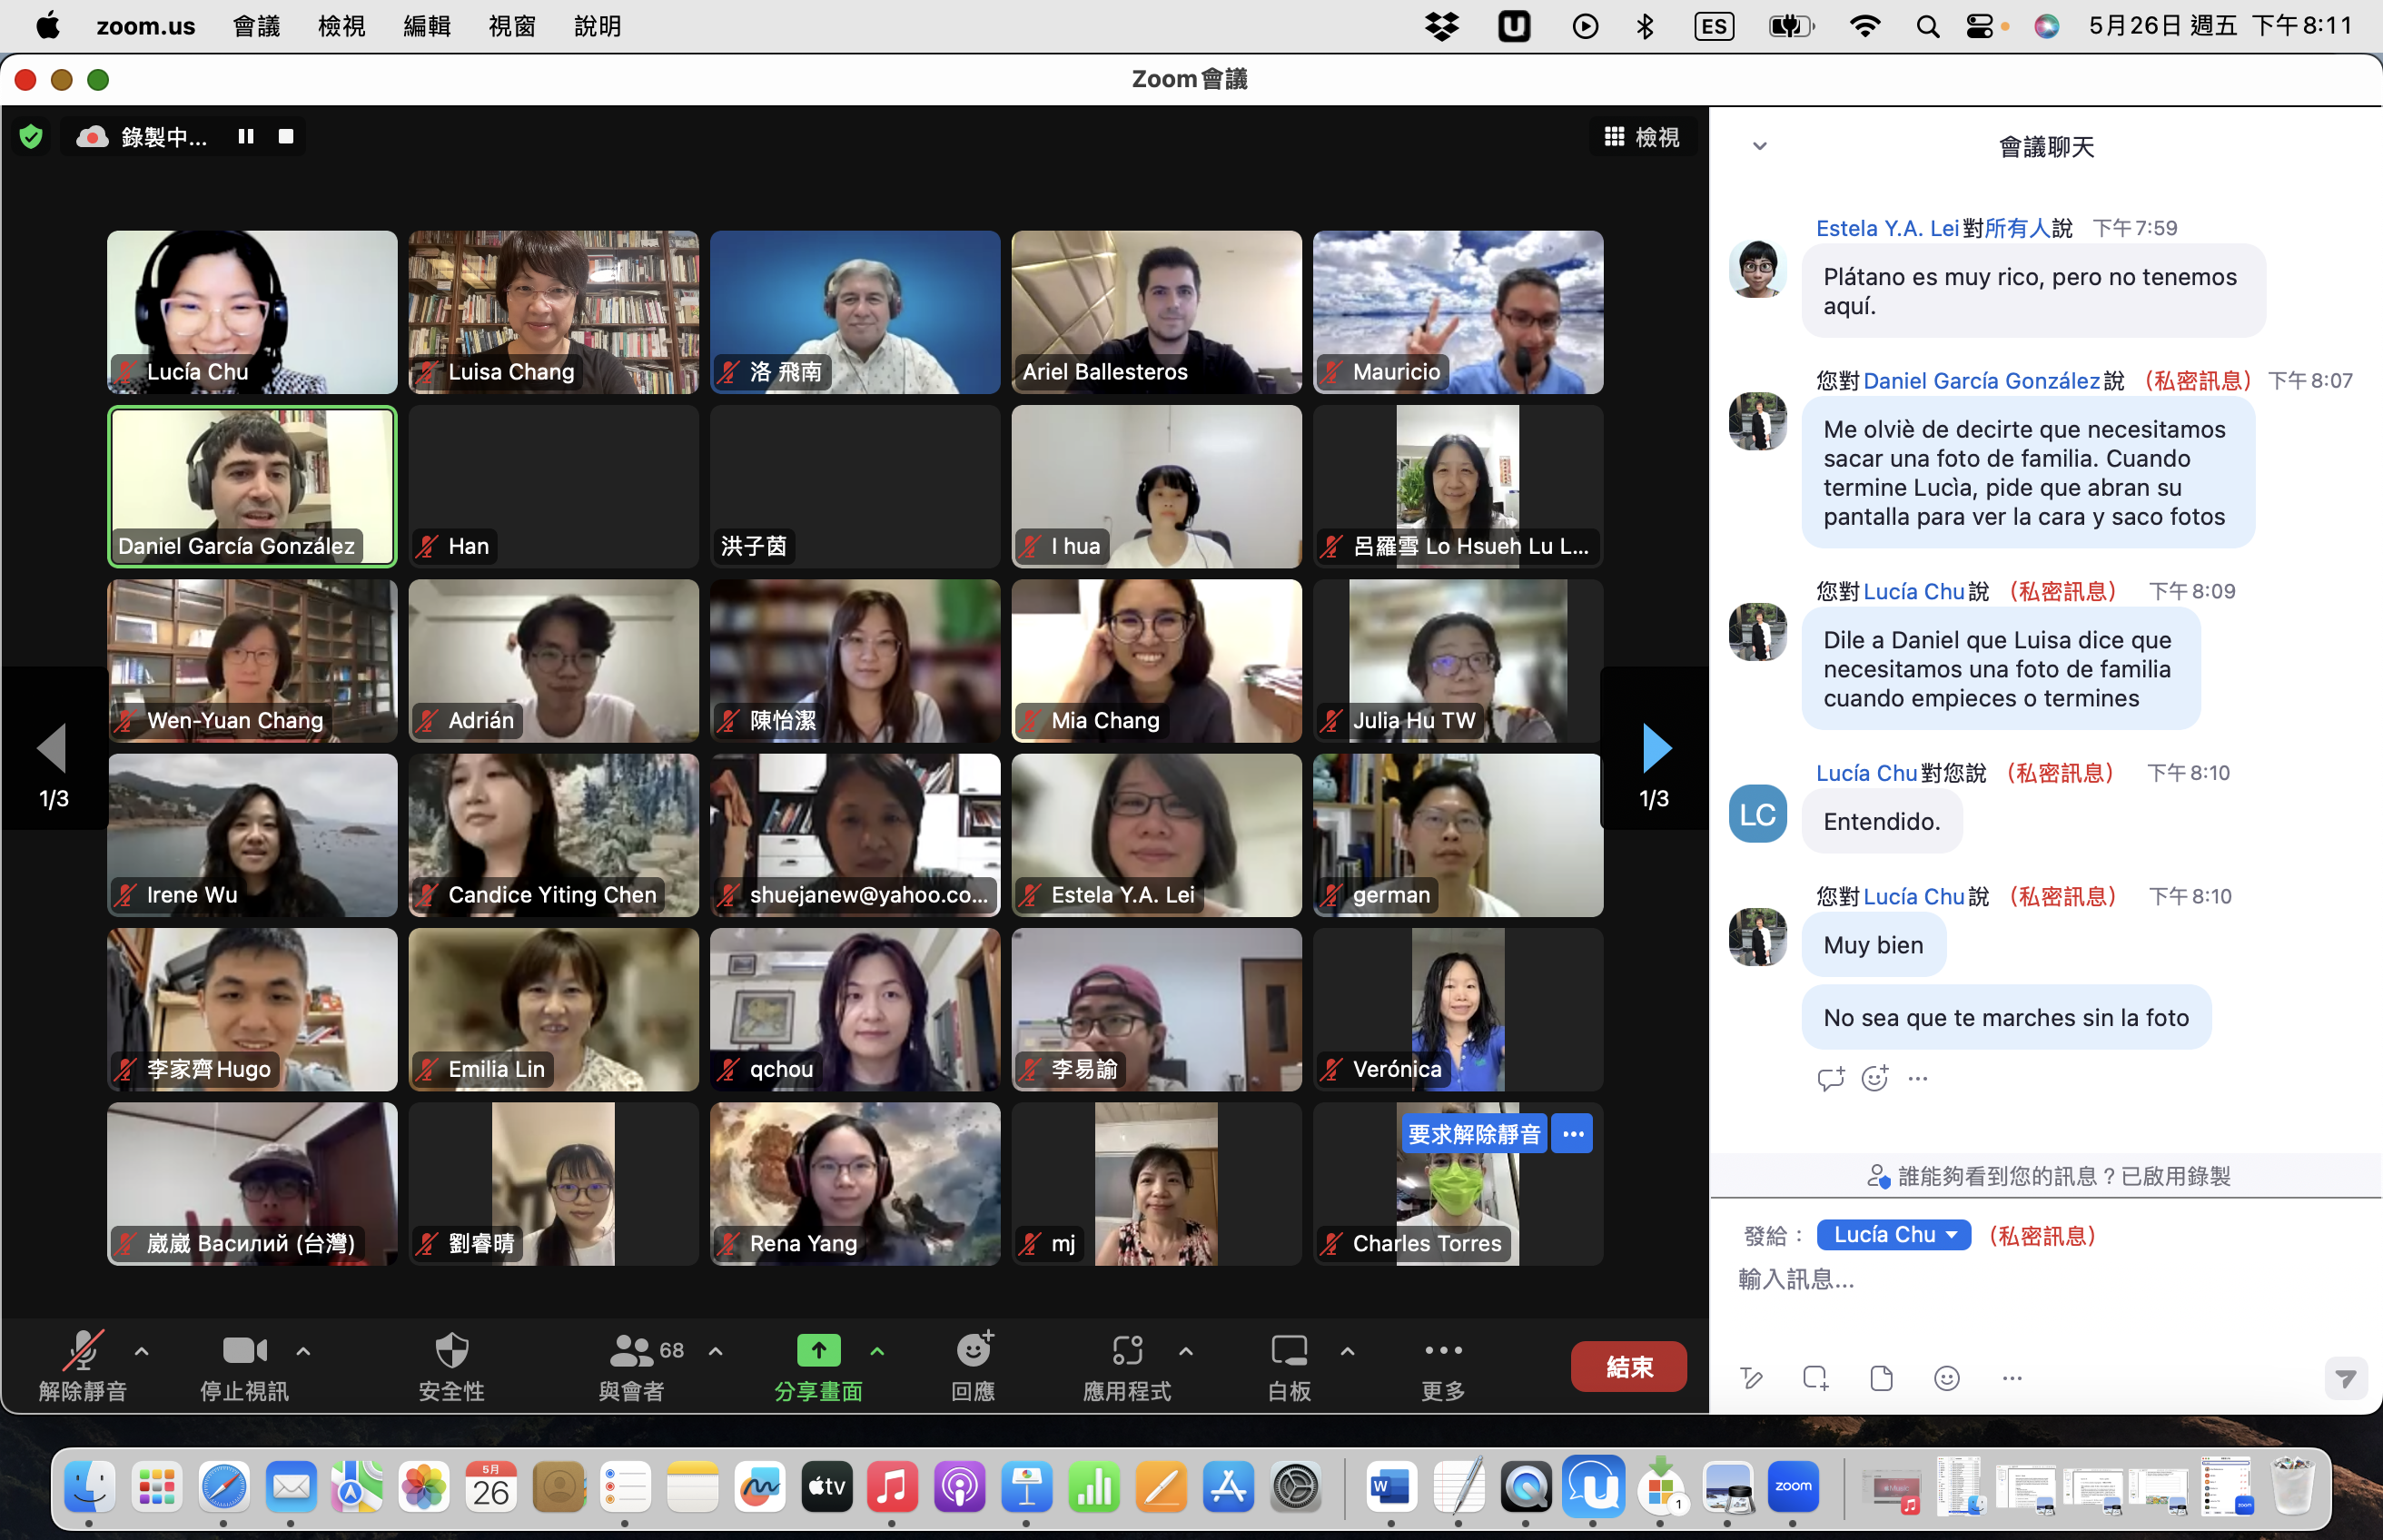This screenshot has height=1540, width=2383.
Task: Send chat message with arrow button
Action: pos(2346,1378)
